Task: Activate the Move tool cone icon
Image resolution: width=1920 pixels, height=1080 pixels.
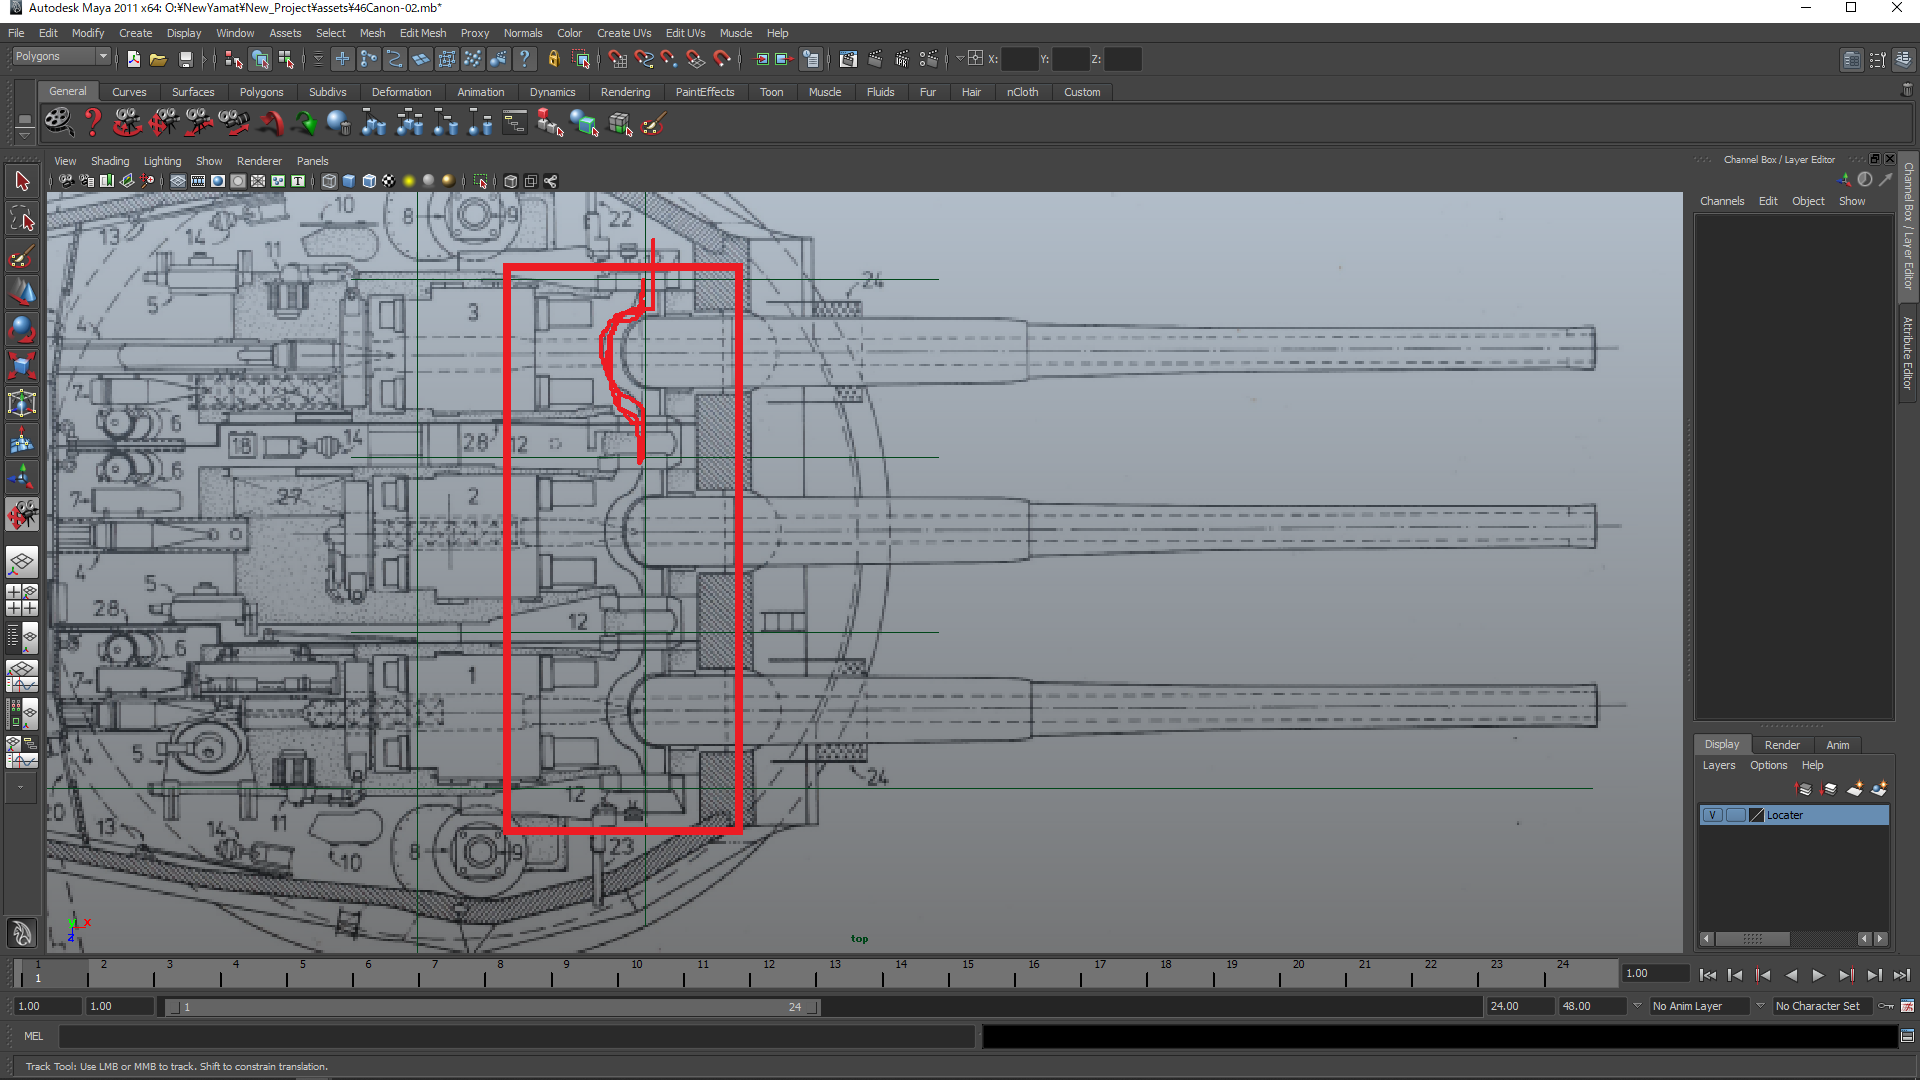Action: pos(22,292)
